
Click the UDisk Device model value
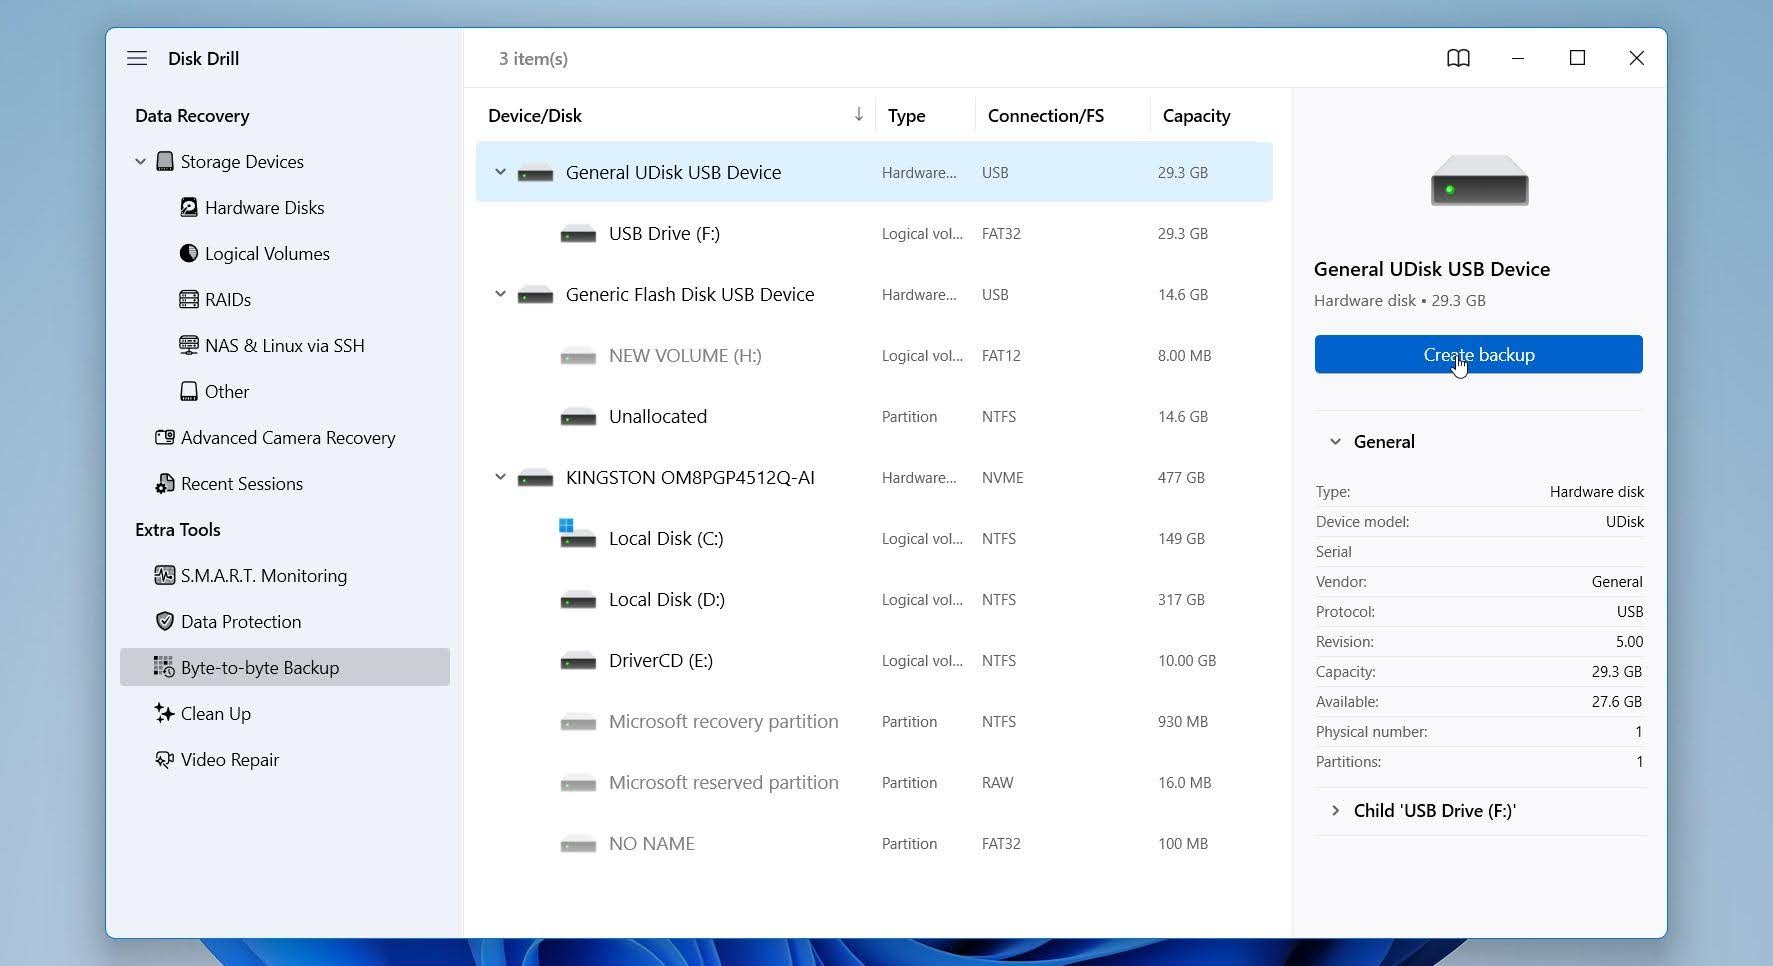tap(1625, 521)
